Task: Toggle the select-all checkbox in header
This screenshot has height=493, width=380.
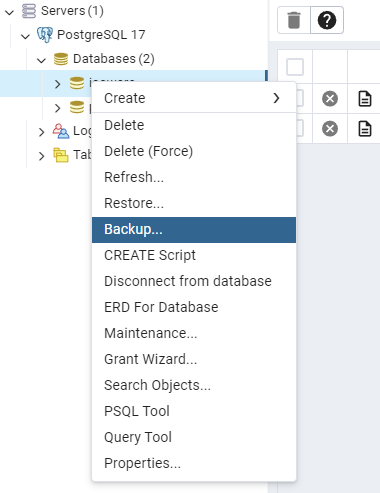Action: tap(295, 67)
